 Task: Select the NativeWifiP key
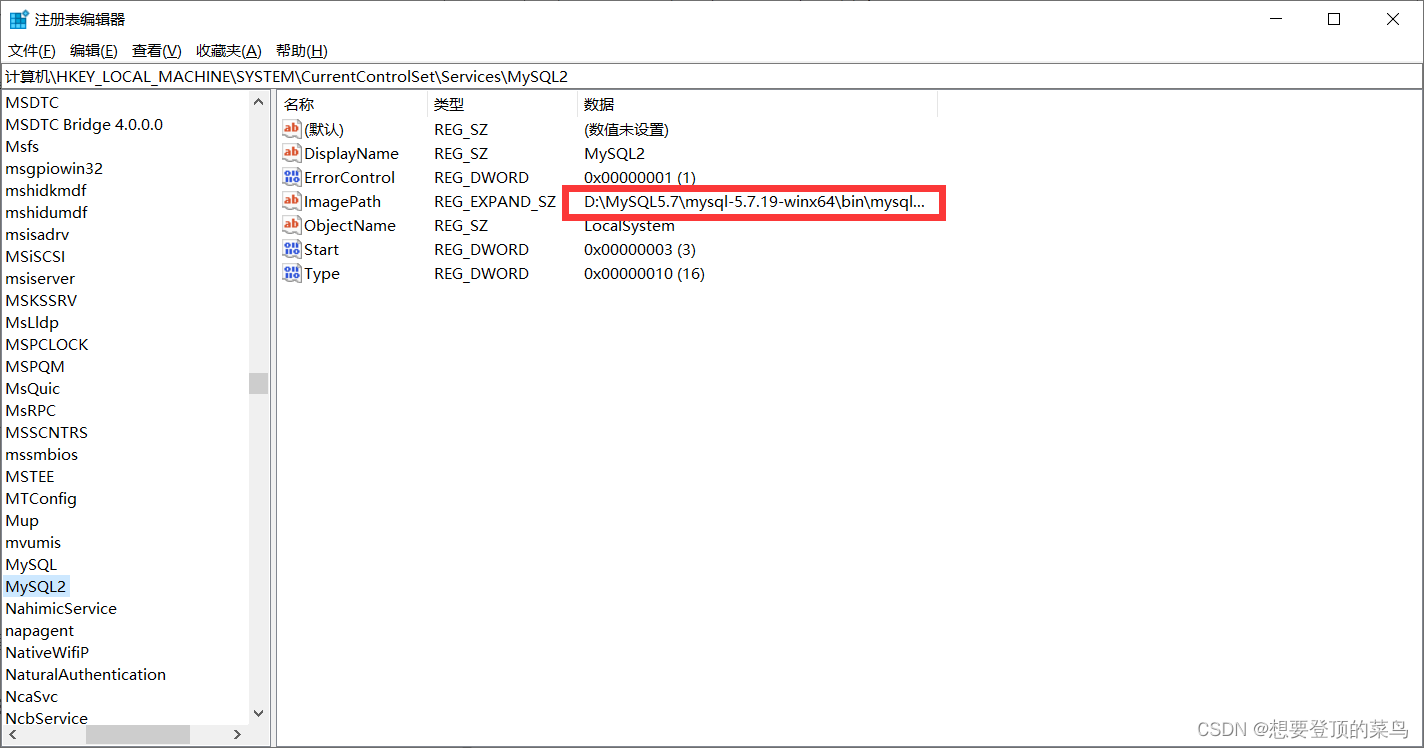tap(47, 652)
